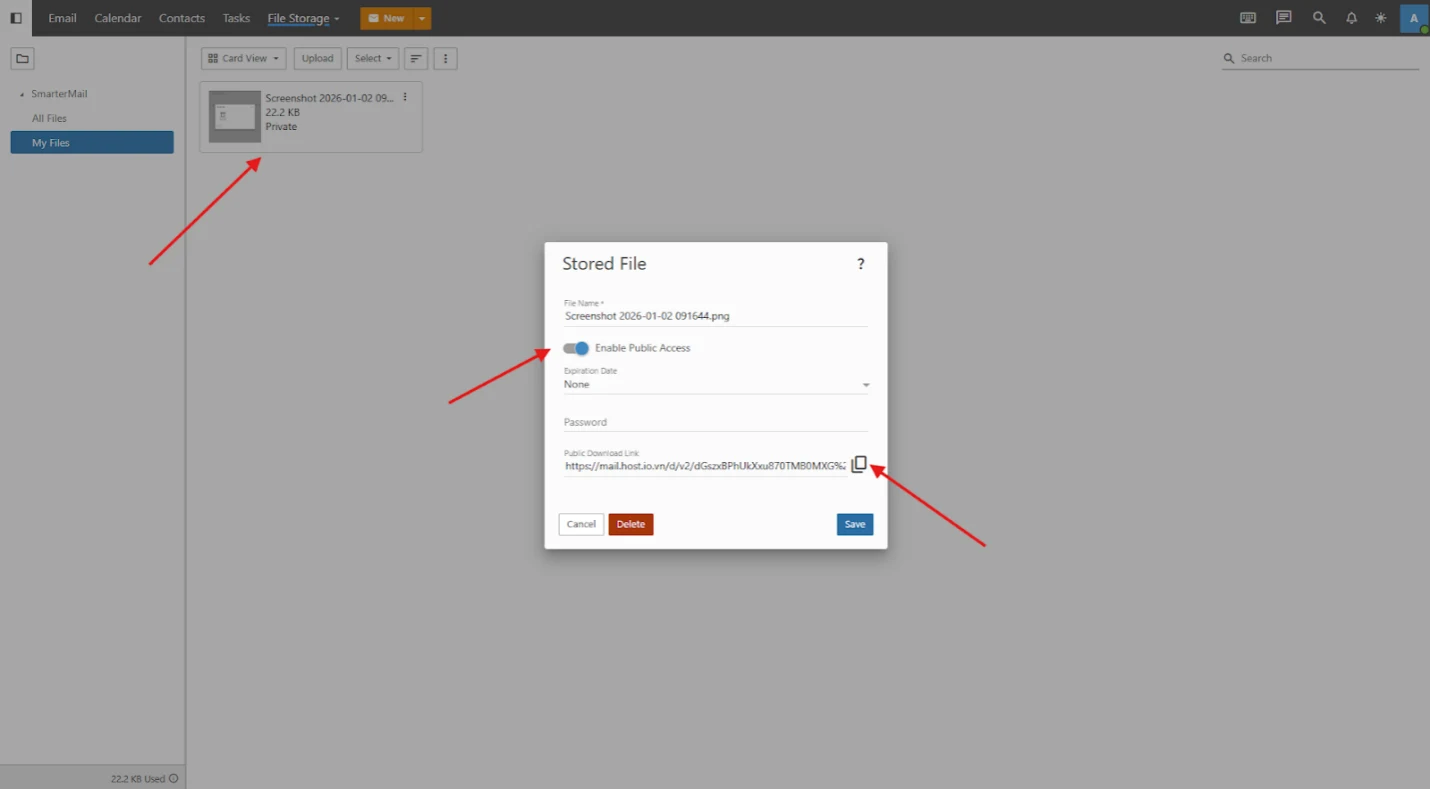
Task: Open the Expiration Date dropdown
Action: pyautogui.click(x=716, y=384)
